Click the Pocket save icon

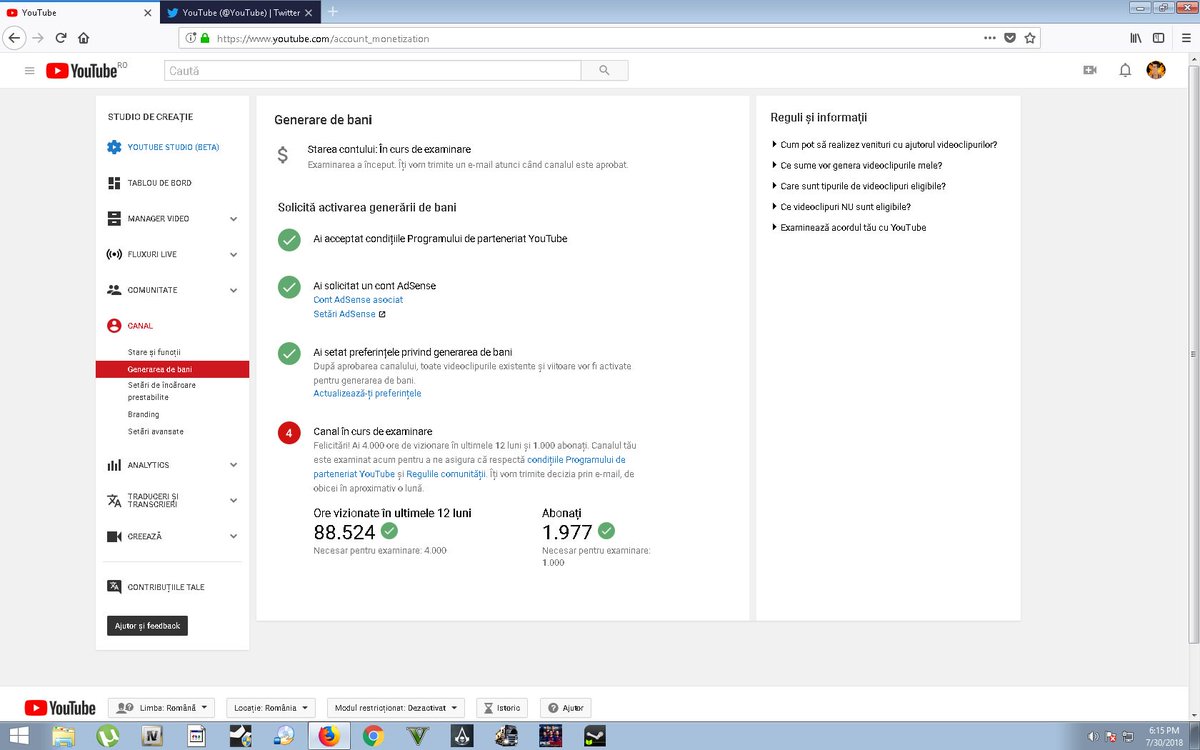pos(1010,38)
